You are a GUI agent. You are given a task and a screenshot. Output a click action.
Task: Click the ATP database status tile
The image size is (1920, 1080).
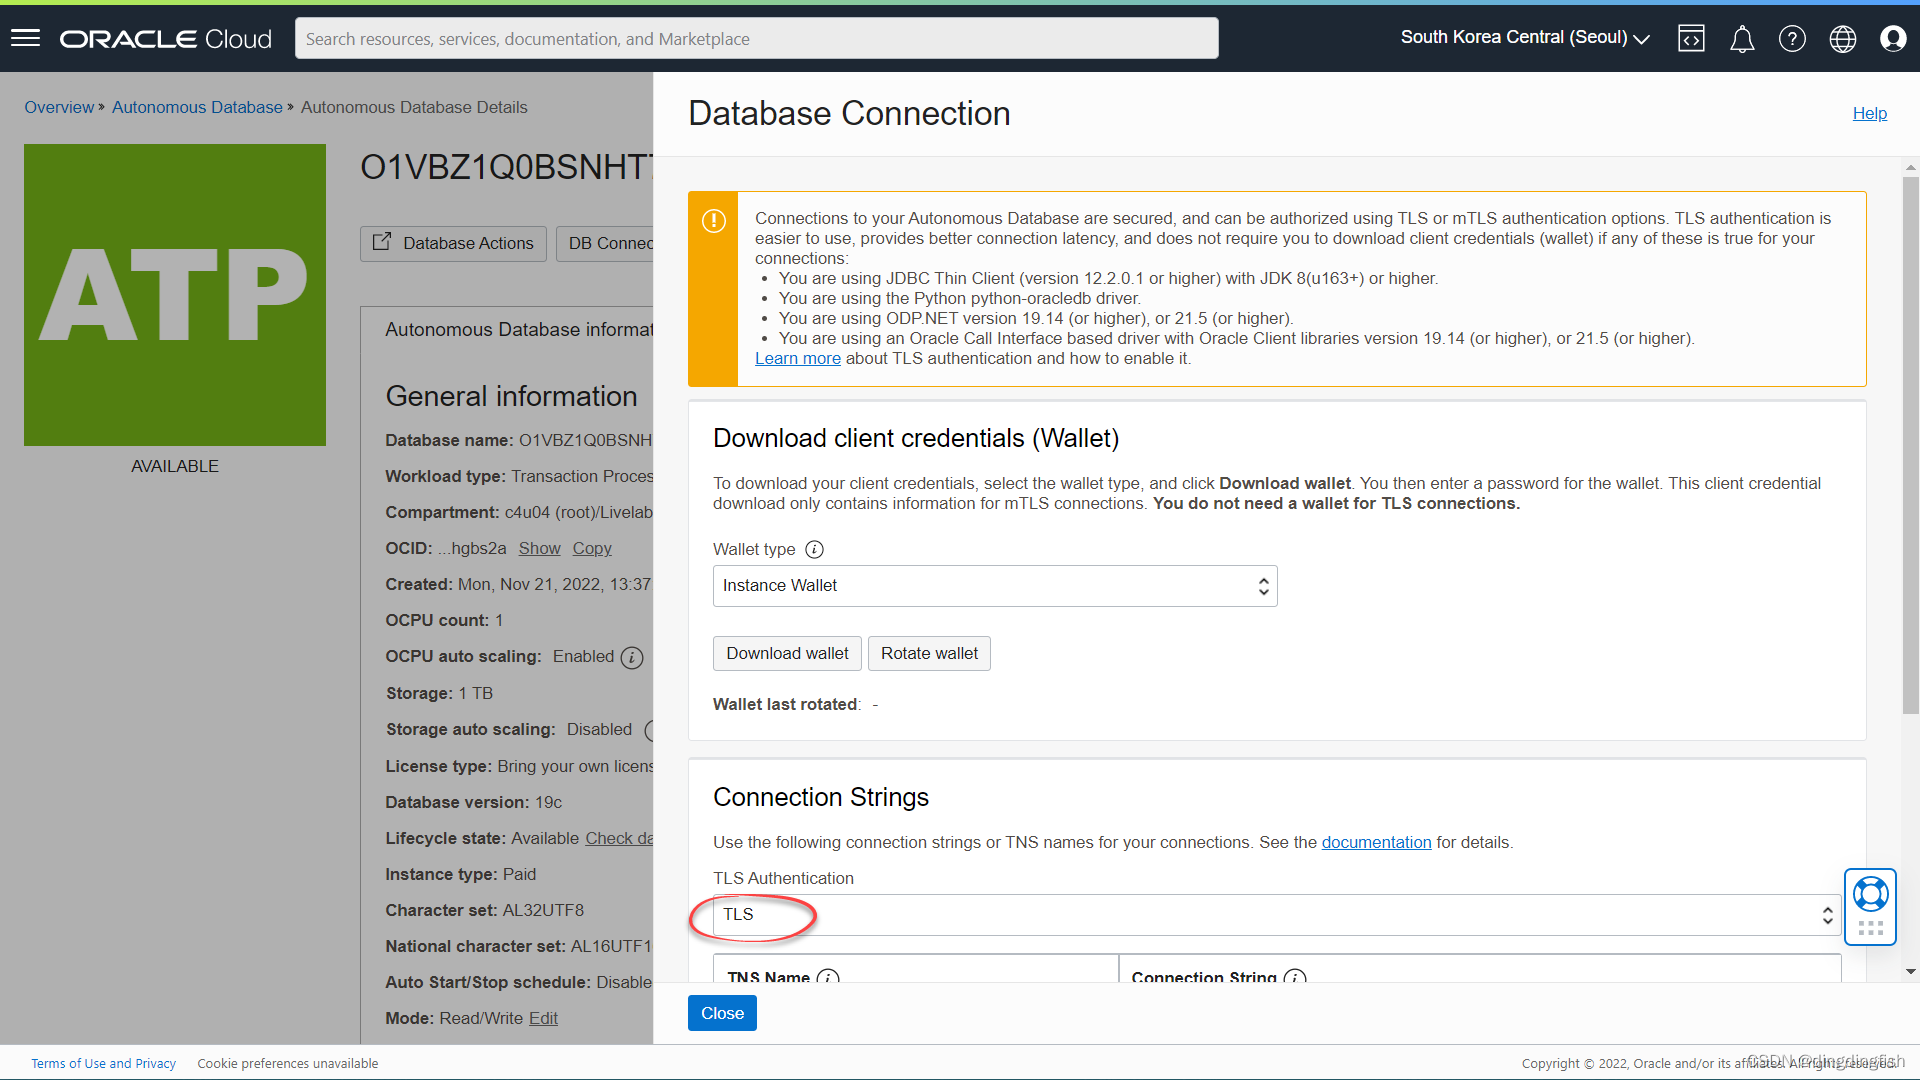pos(175,295)
